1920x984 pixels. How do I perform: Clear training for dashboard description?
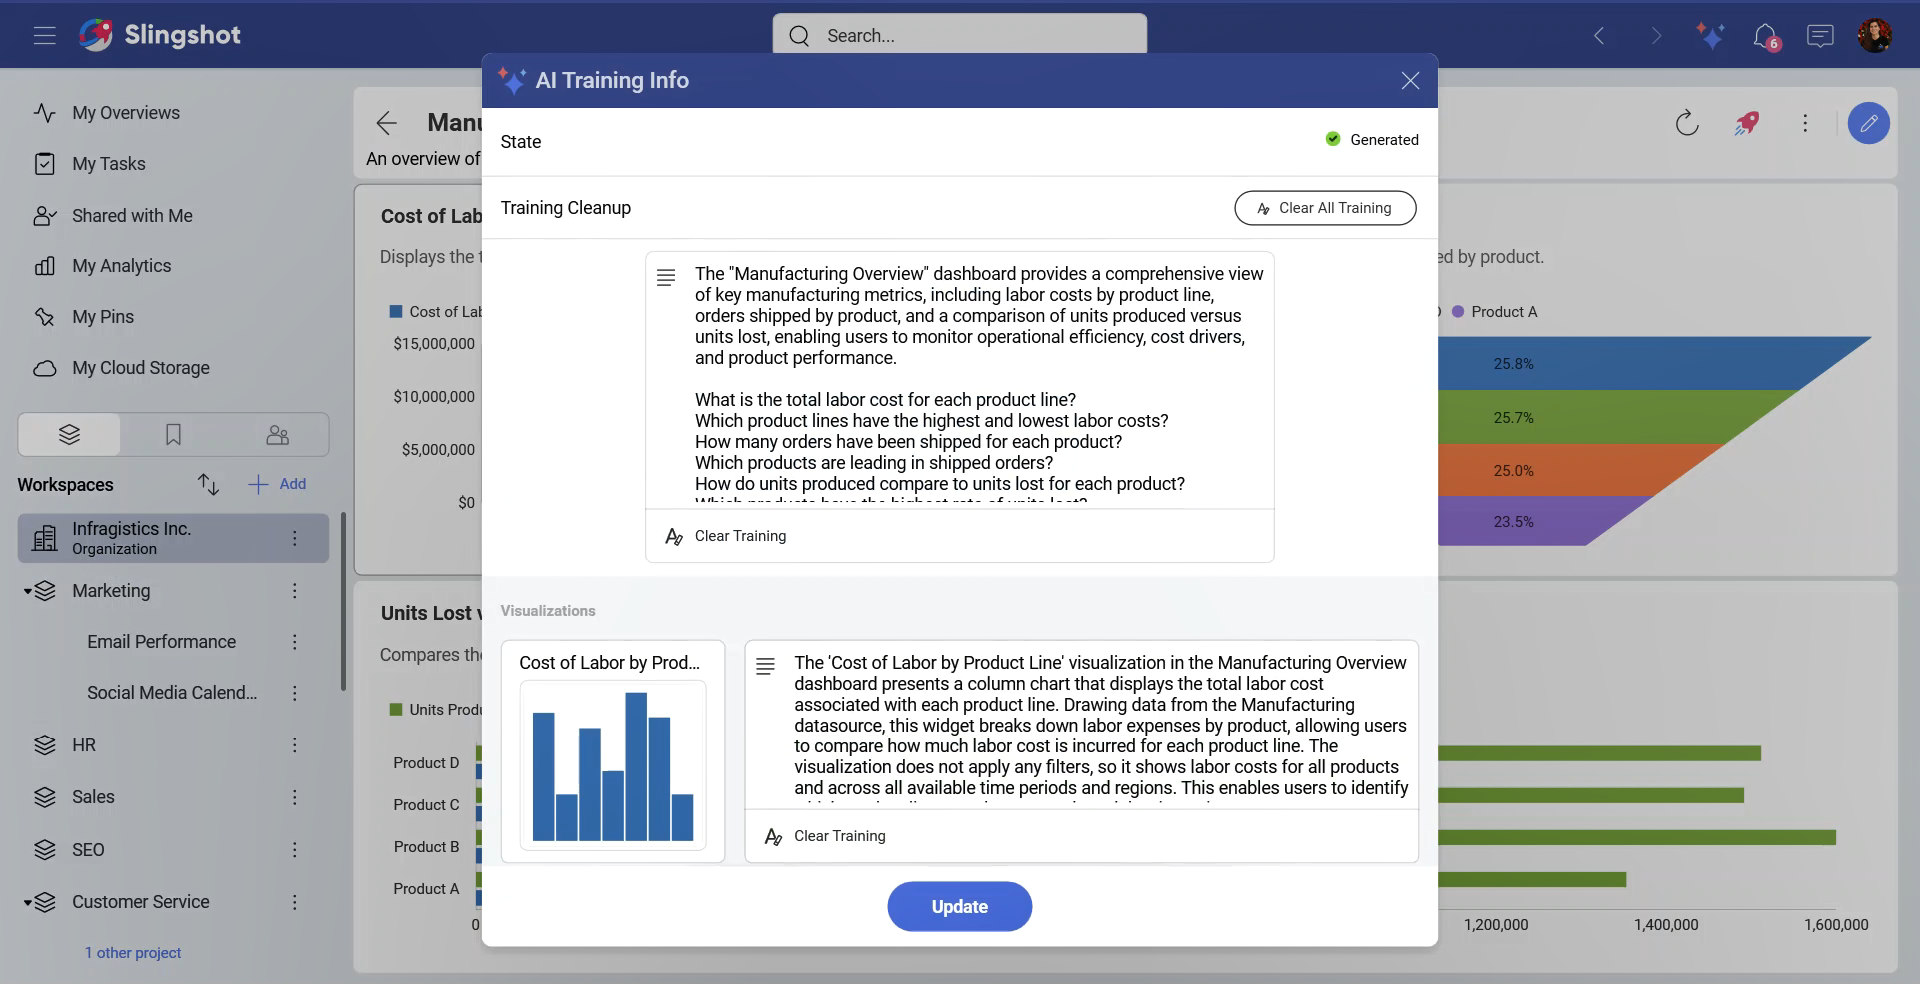tap(726, 536)
